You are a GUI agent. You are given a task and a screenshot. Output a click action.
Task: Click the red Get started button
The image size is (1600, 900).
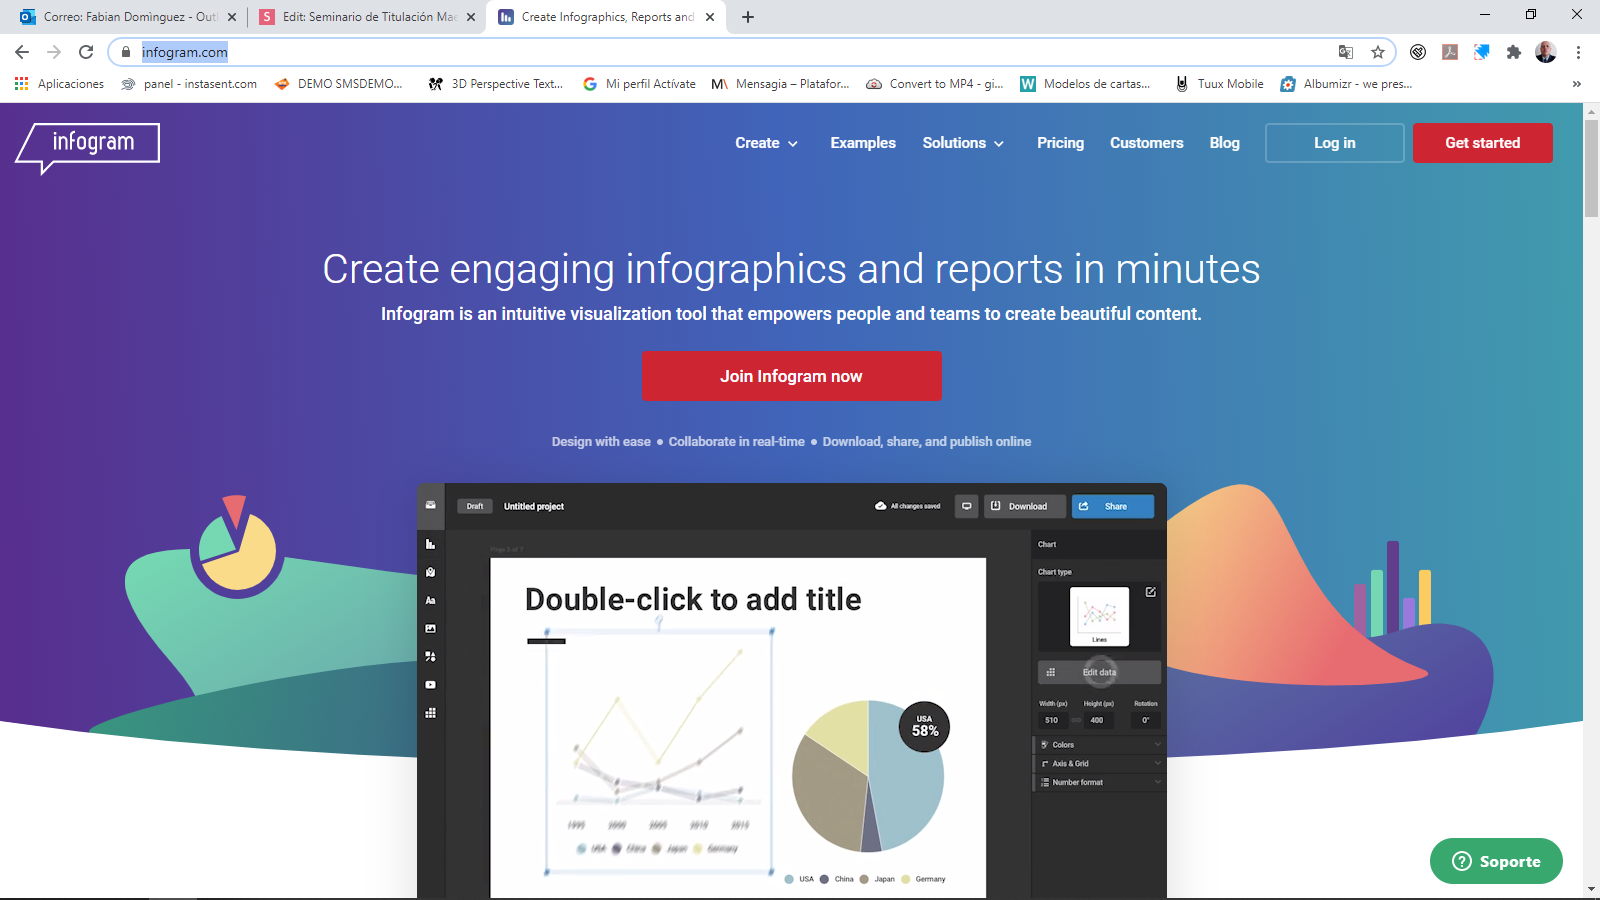point(1482,143)
